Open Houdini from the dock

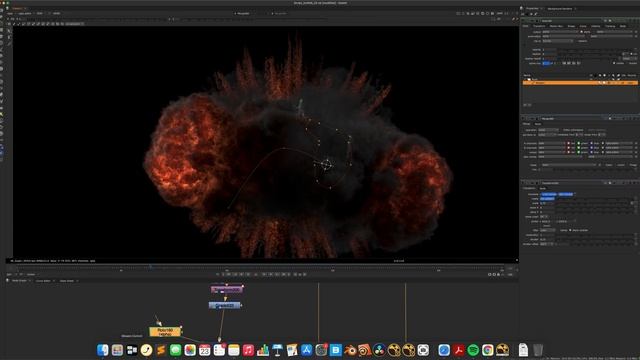364,350
